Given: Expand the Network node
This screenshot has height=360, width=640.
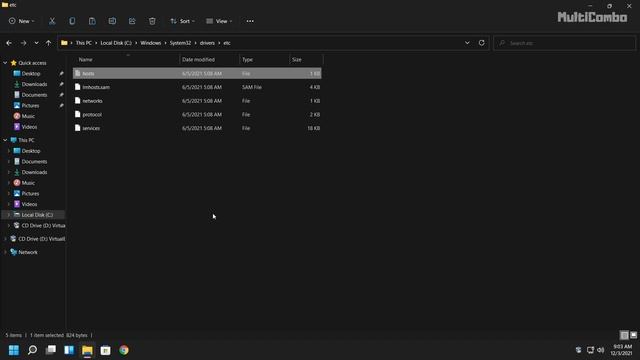Looking at the screenshot, I should click(x=5, y=252).
